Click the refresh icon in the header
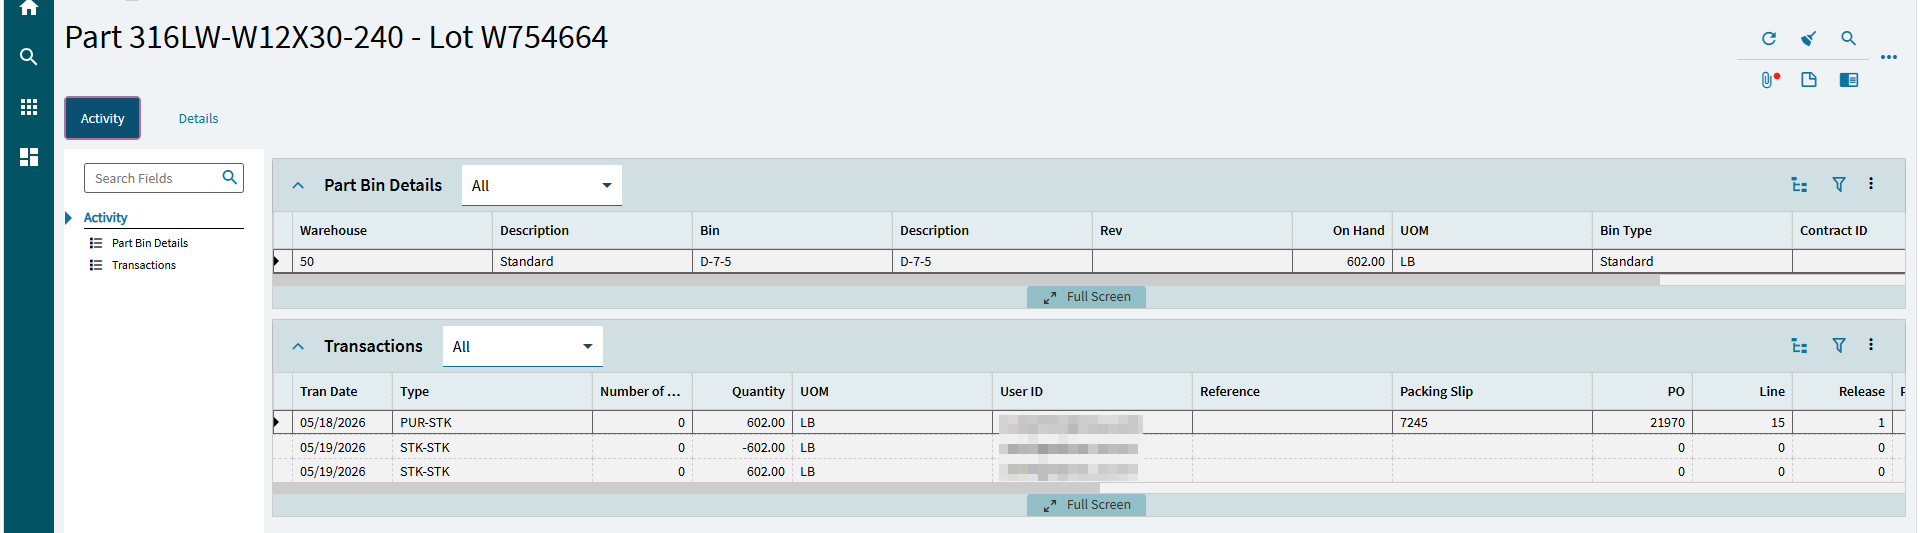This screenshot has width=1920, height=533. 1768,38
